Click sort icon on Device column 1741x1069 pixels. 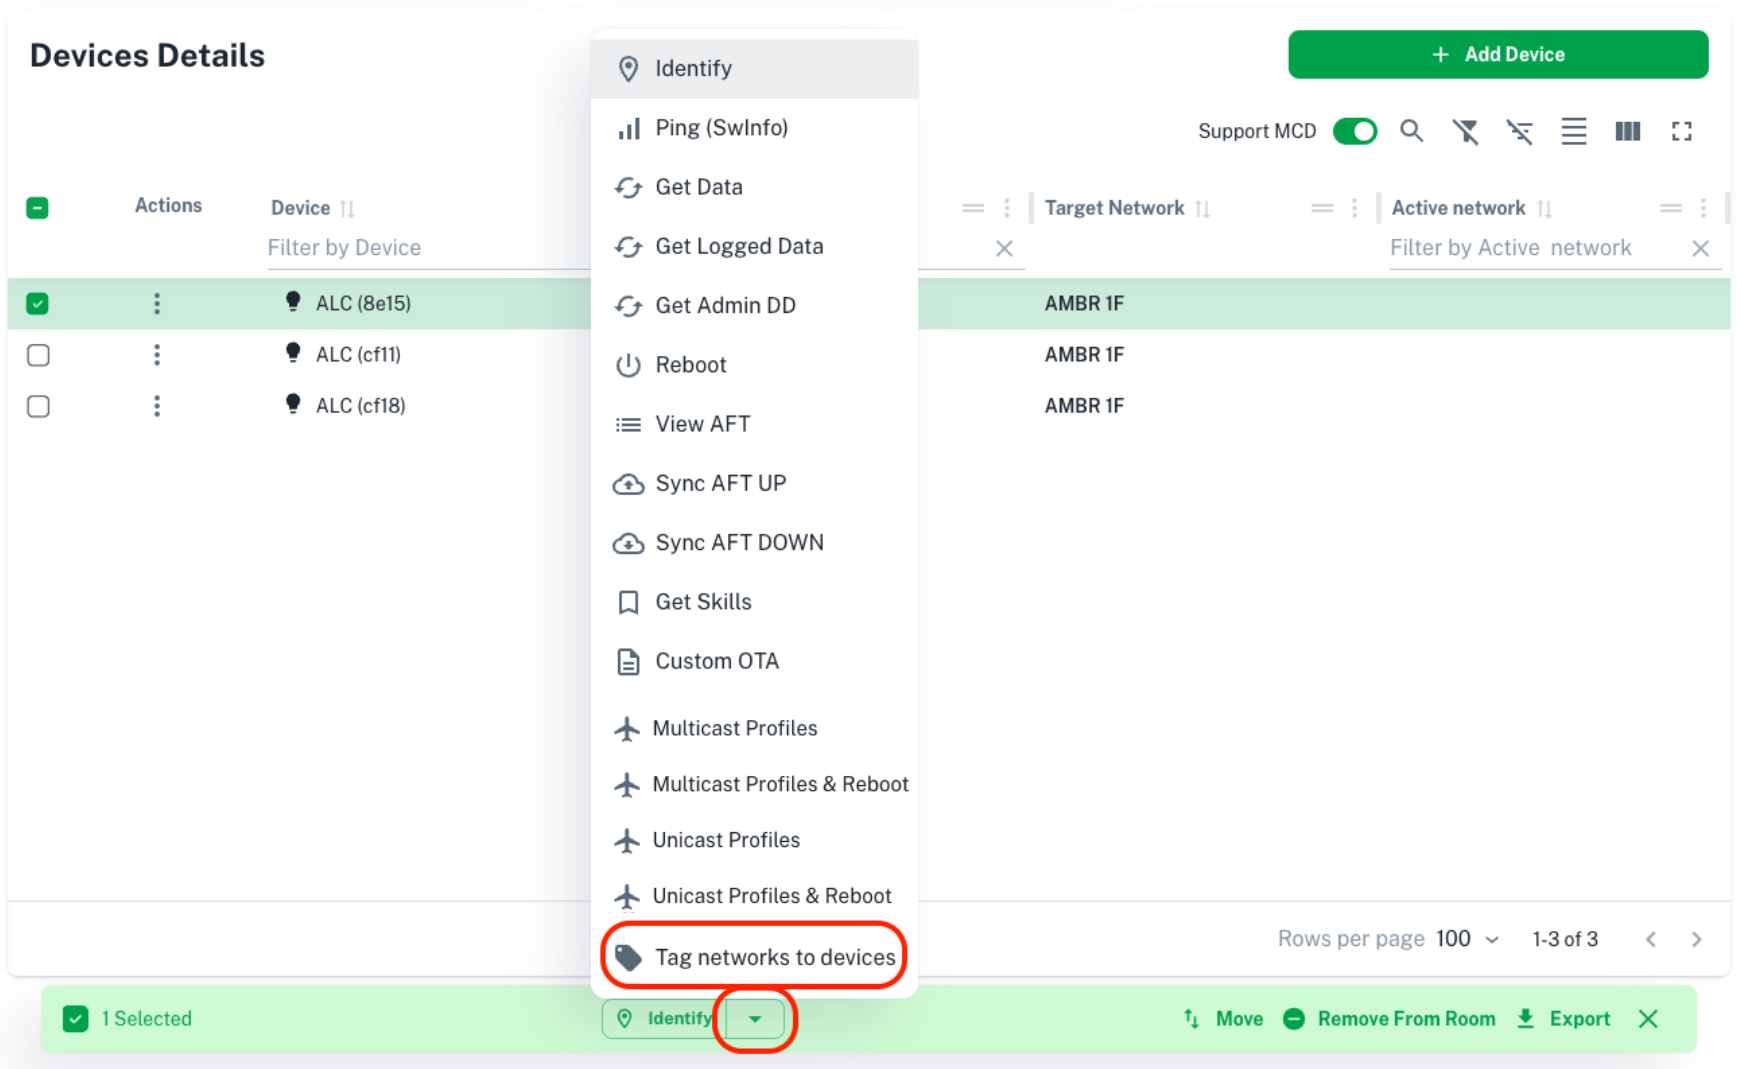pos(347,209)
